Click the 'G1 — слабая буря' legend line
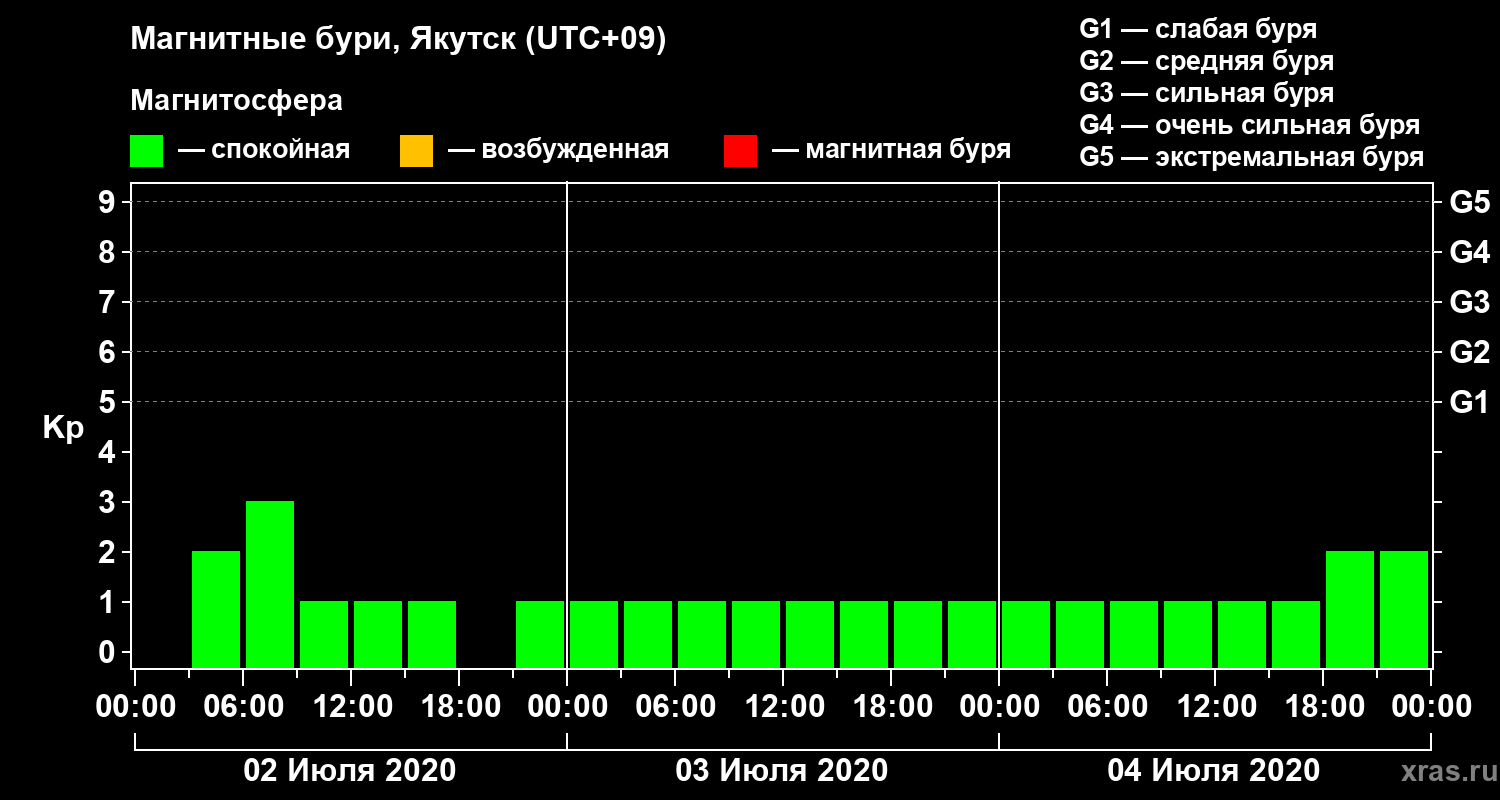 coord(1198,29)
